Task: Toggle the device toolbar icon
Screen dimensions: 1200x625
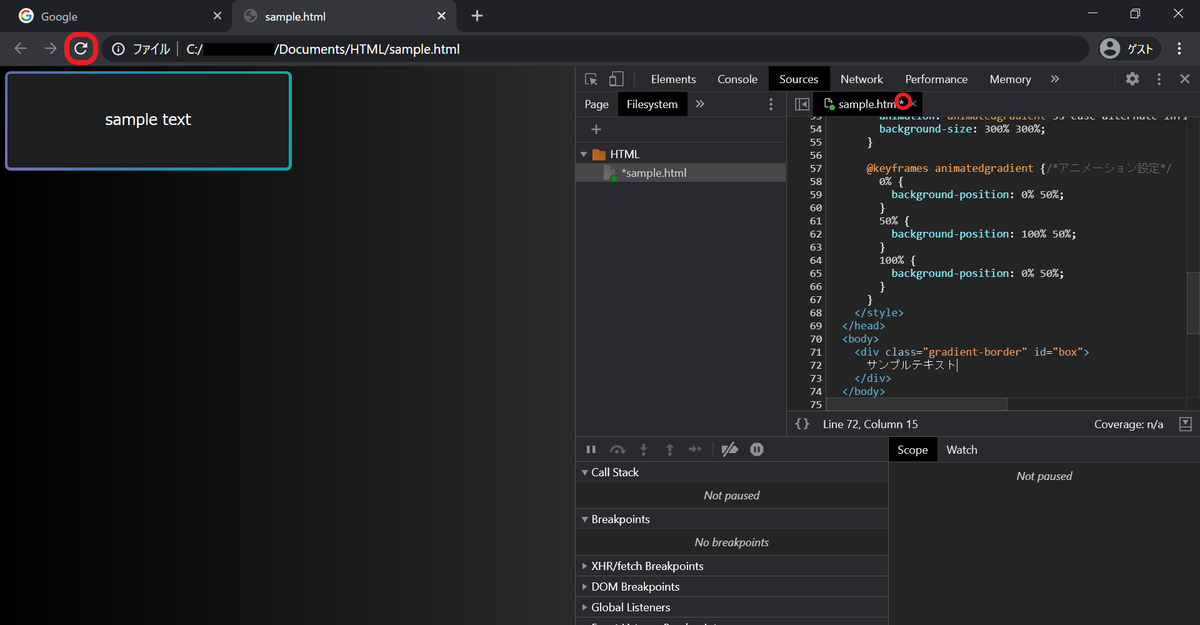Action: coord(616,79)
